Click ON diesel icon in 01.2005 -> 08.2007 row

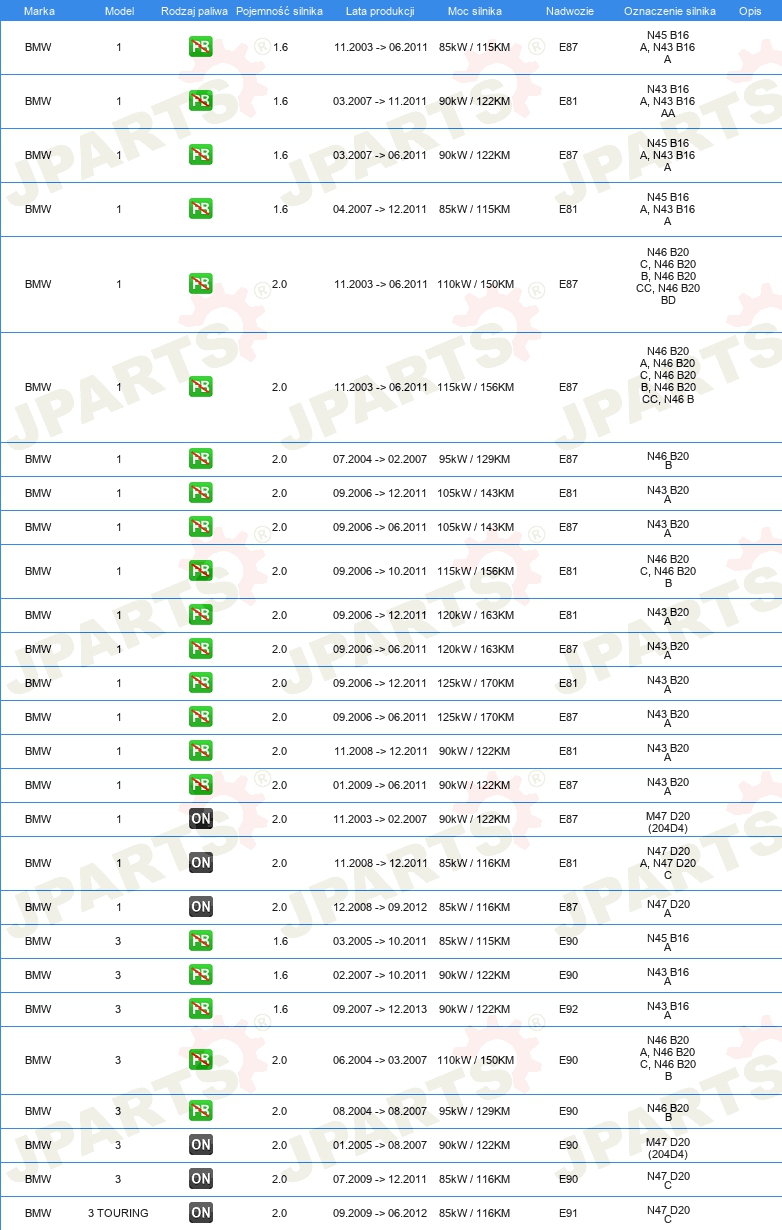pyautogui.click(x=201, y=1145)
